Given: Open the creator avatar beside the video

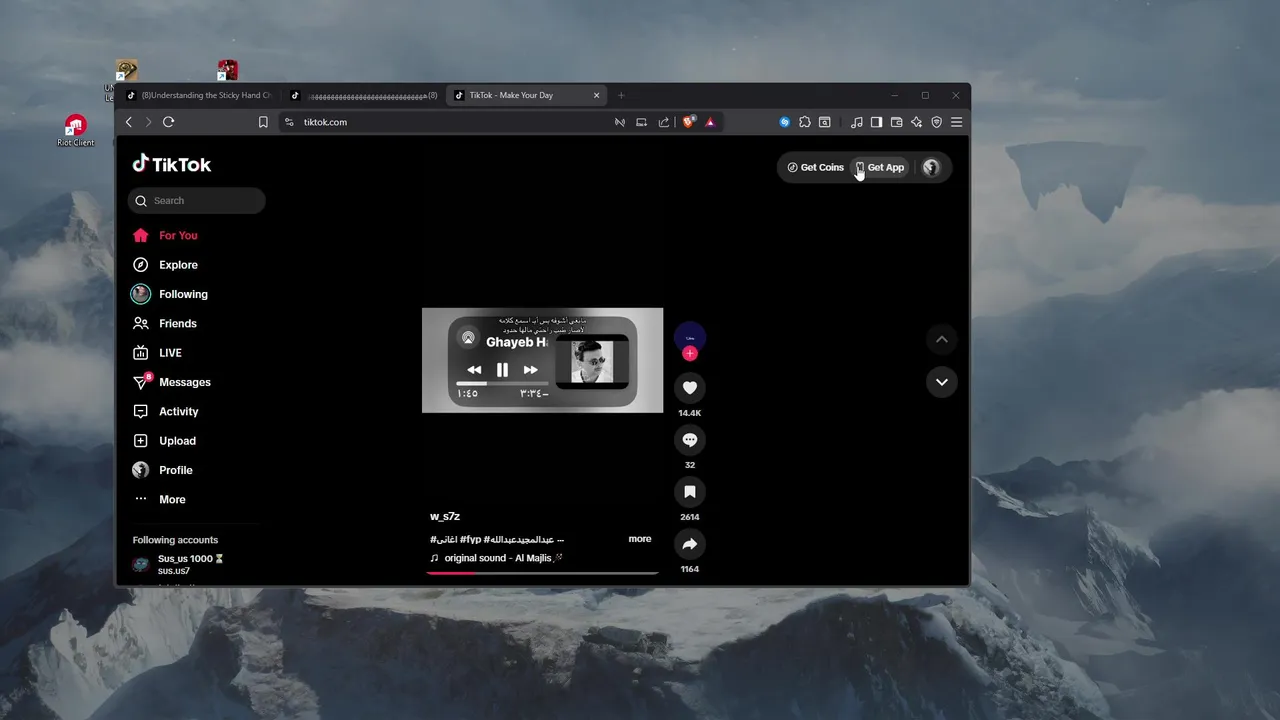Looking at the screenshot, I should click(690, 337).
